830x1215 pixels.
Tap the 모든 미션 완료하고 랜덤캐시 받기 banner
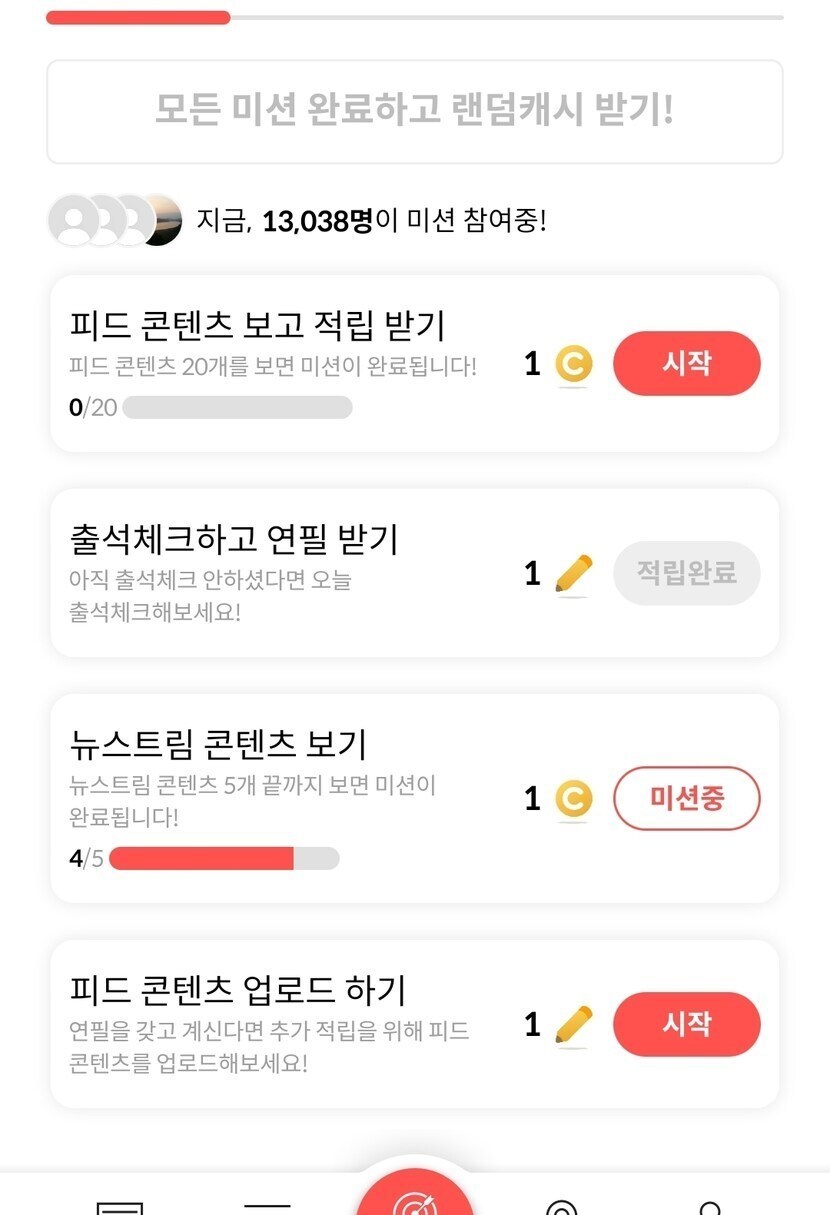coord(414,111)
